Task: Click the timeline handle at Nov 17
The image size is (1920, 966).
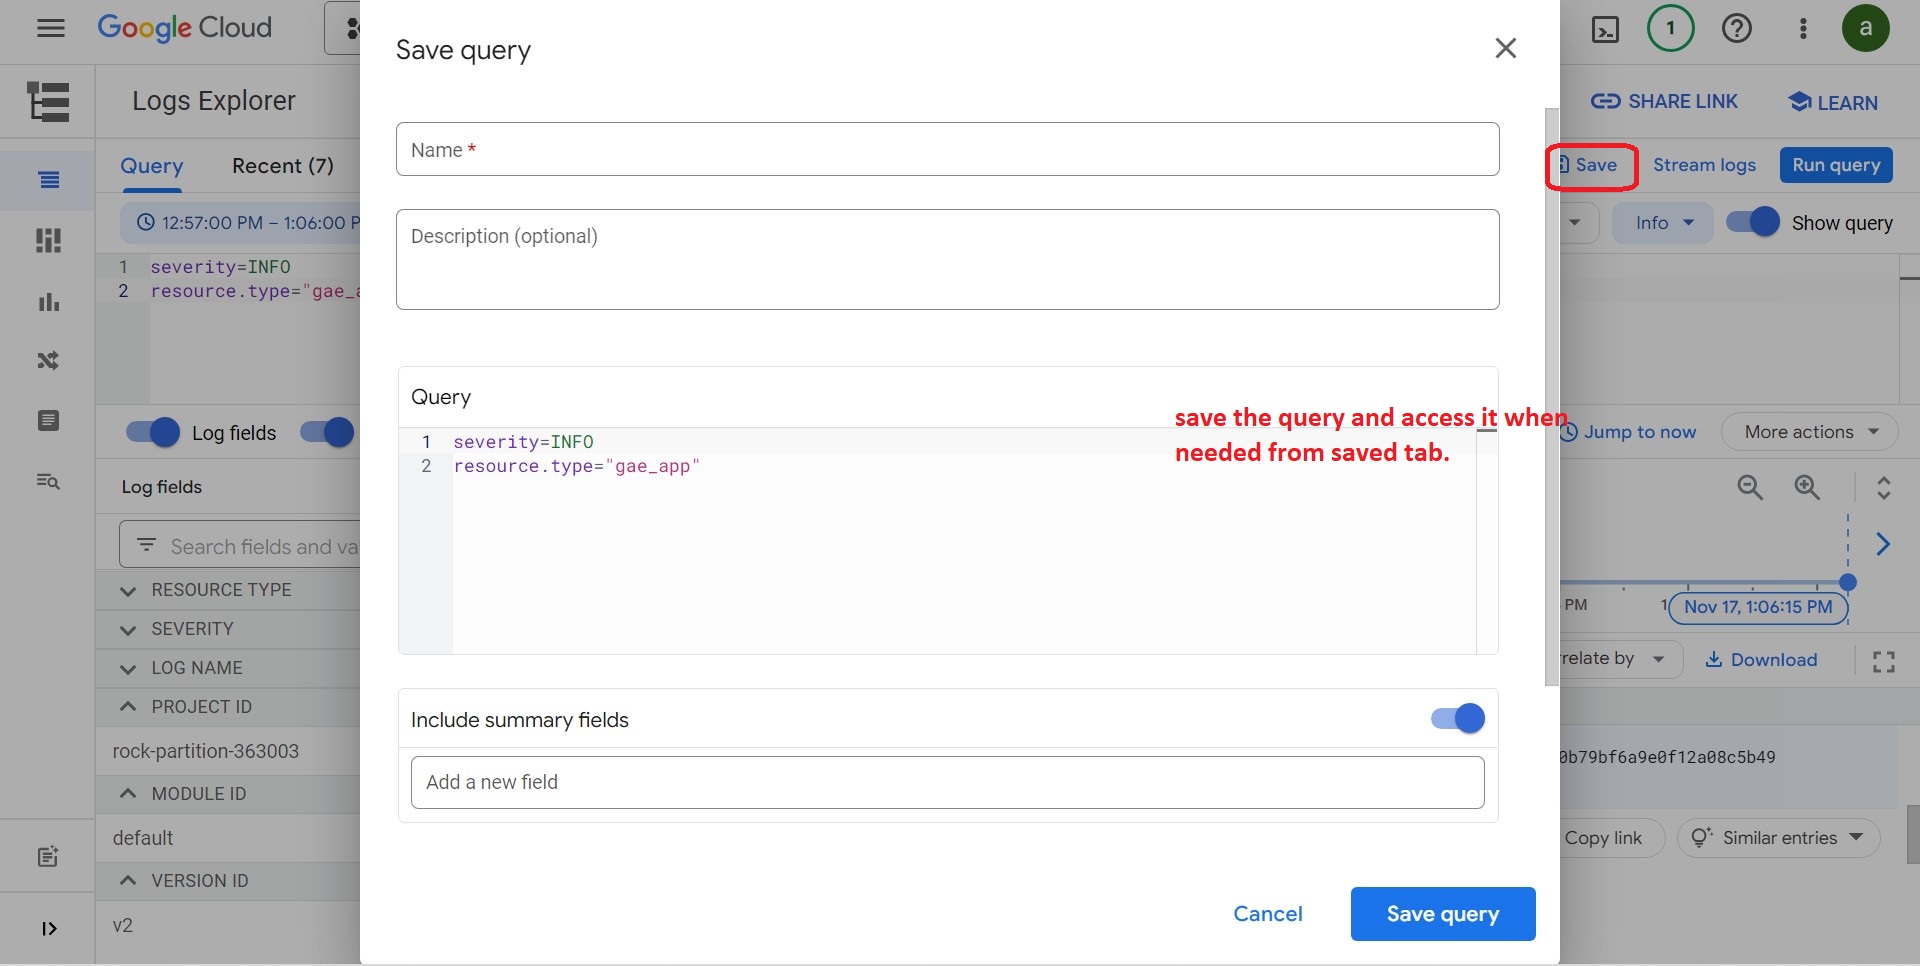Action: [x=1847, y=582]
